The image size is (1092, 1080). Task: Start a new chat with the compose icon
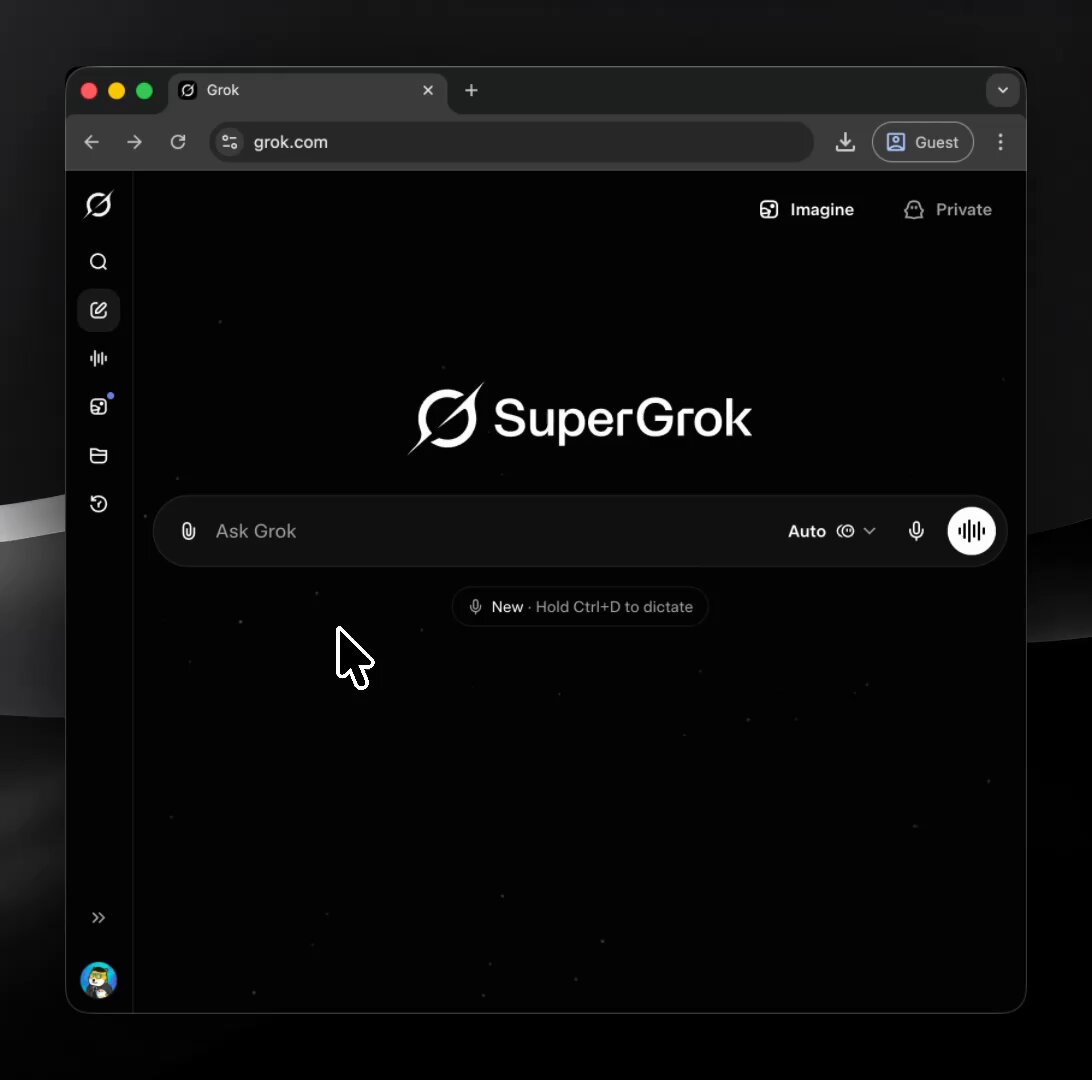tap(98, 310)
